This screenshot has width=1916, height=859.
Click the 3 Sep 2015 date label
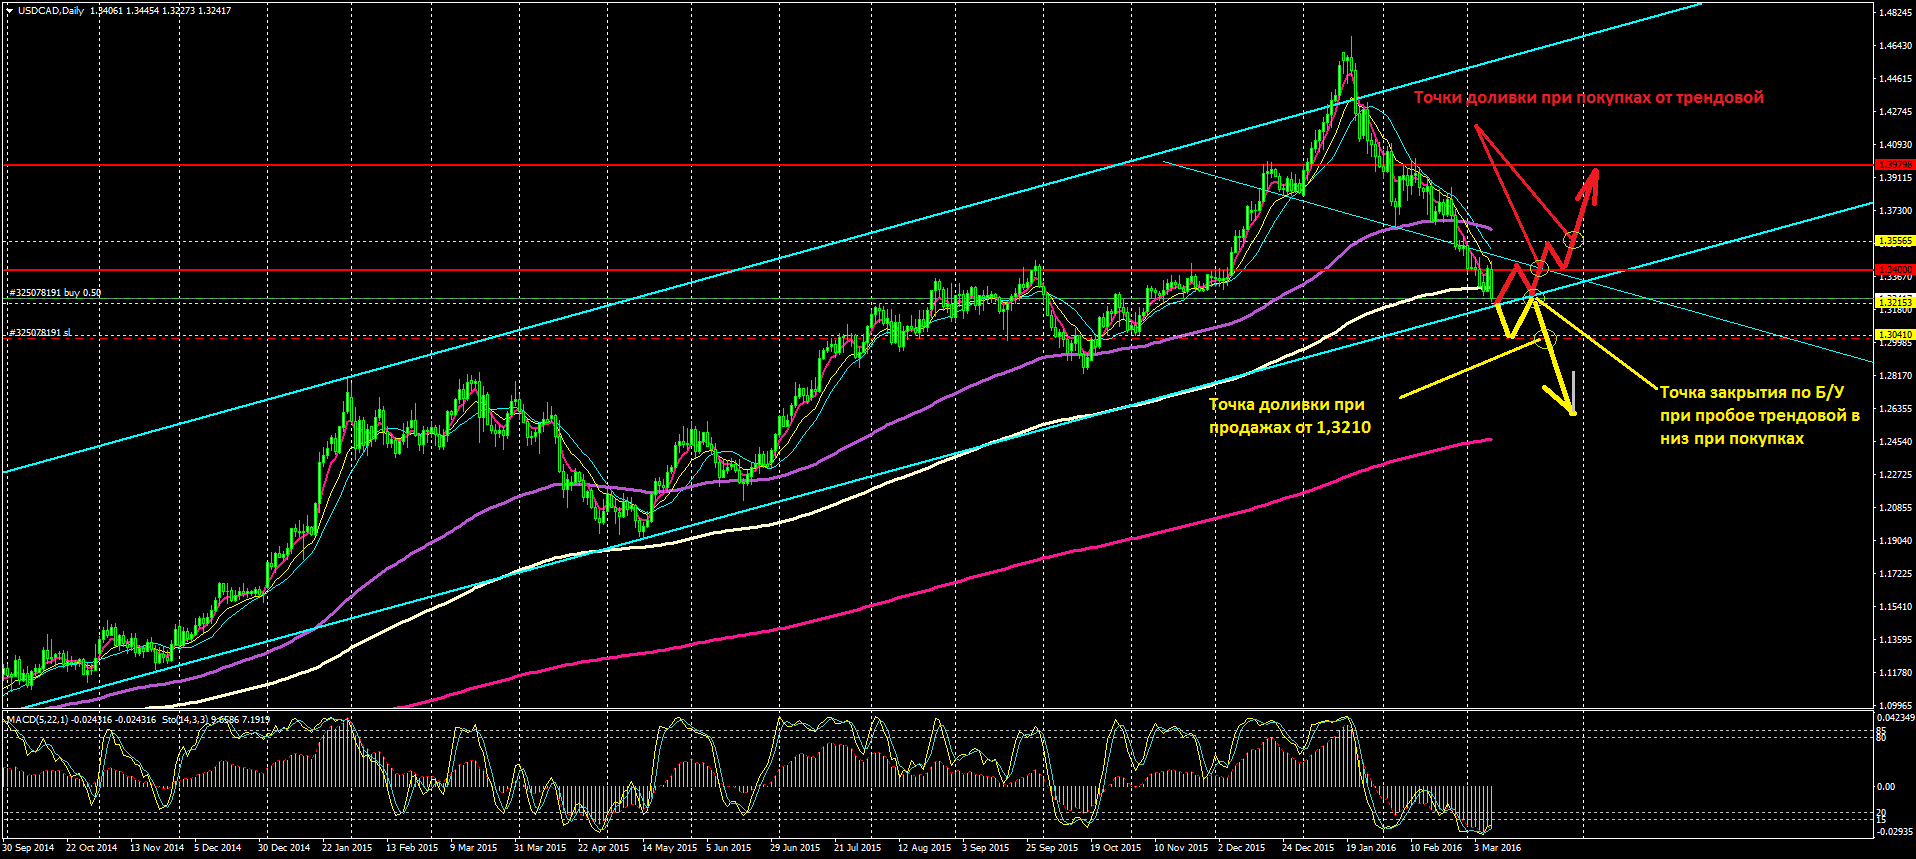coord(986,848)
